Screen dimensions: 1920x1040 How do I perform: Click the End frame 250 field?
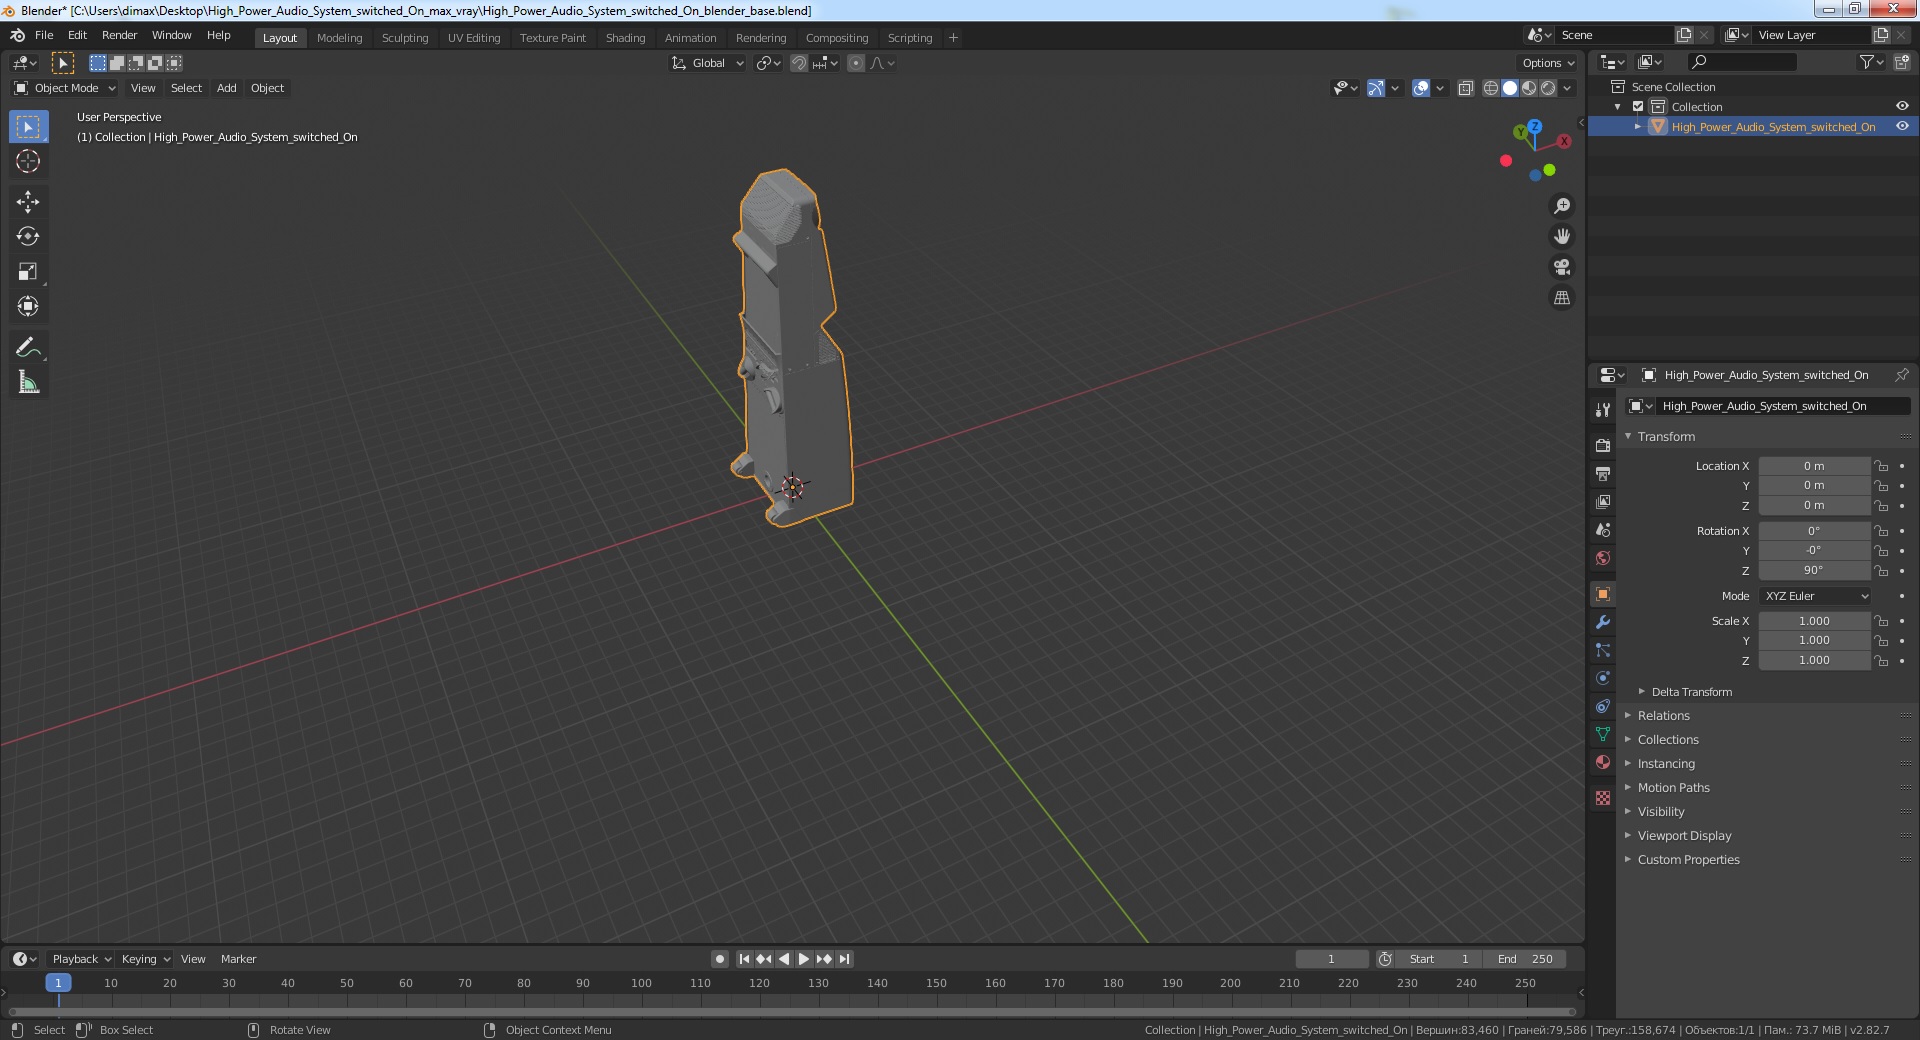click(1525, 959)
